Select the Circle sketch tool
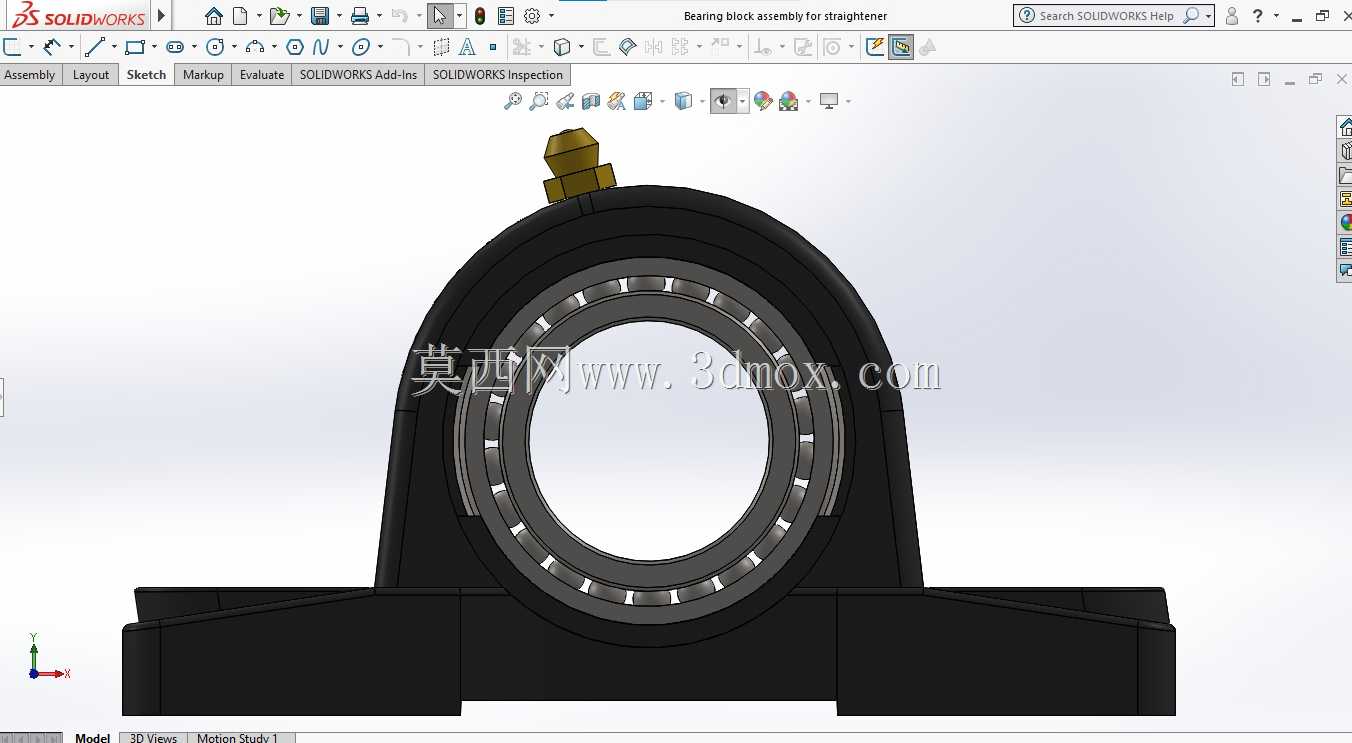 (214, 47)
